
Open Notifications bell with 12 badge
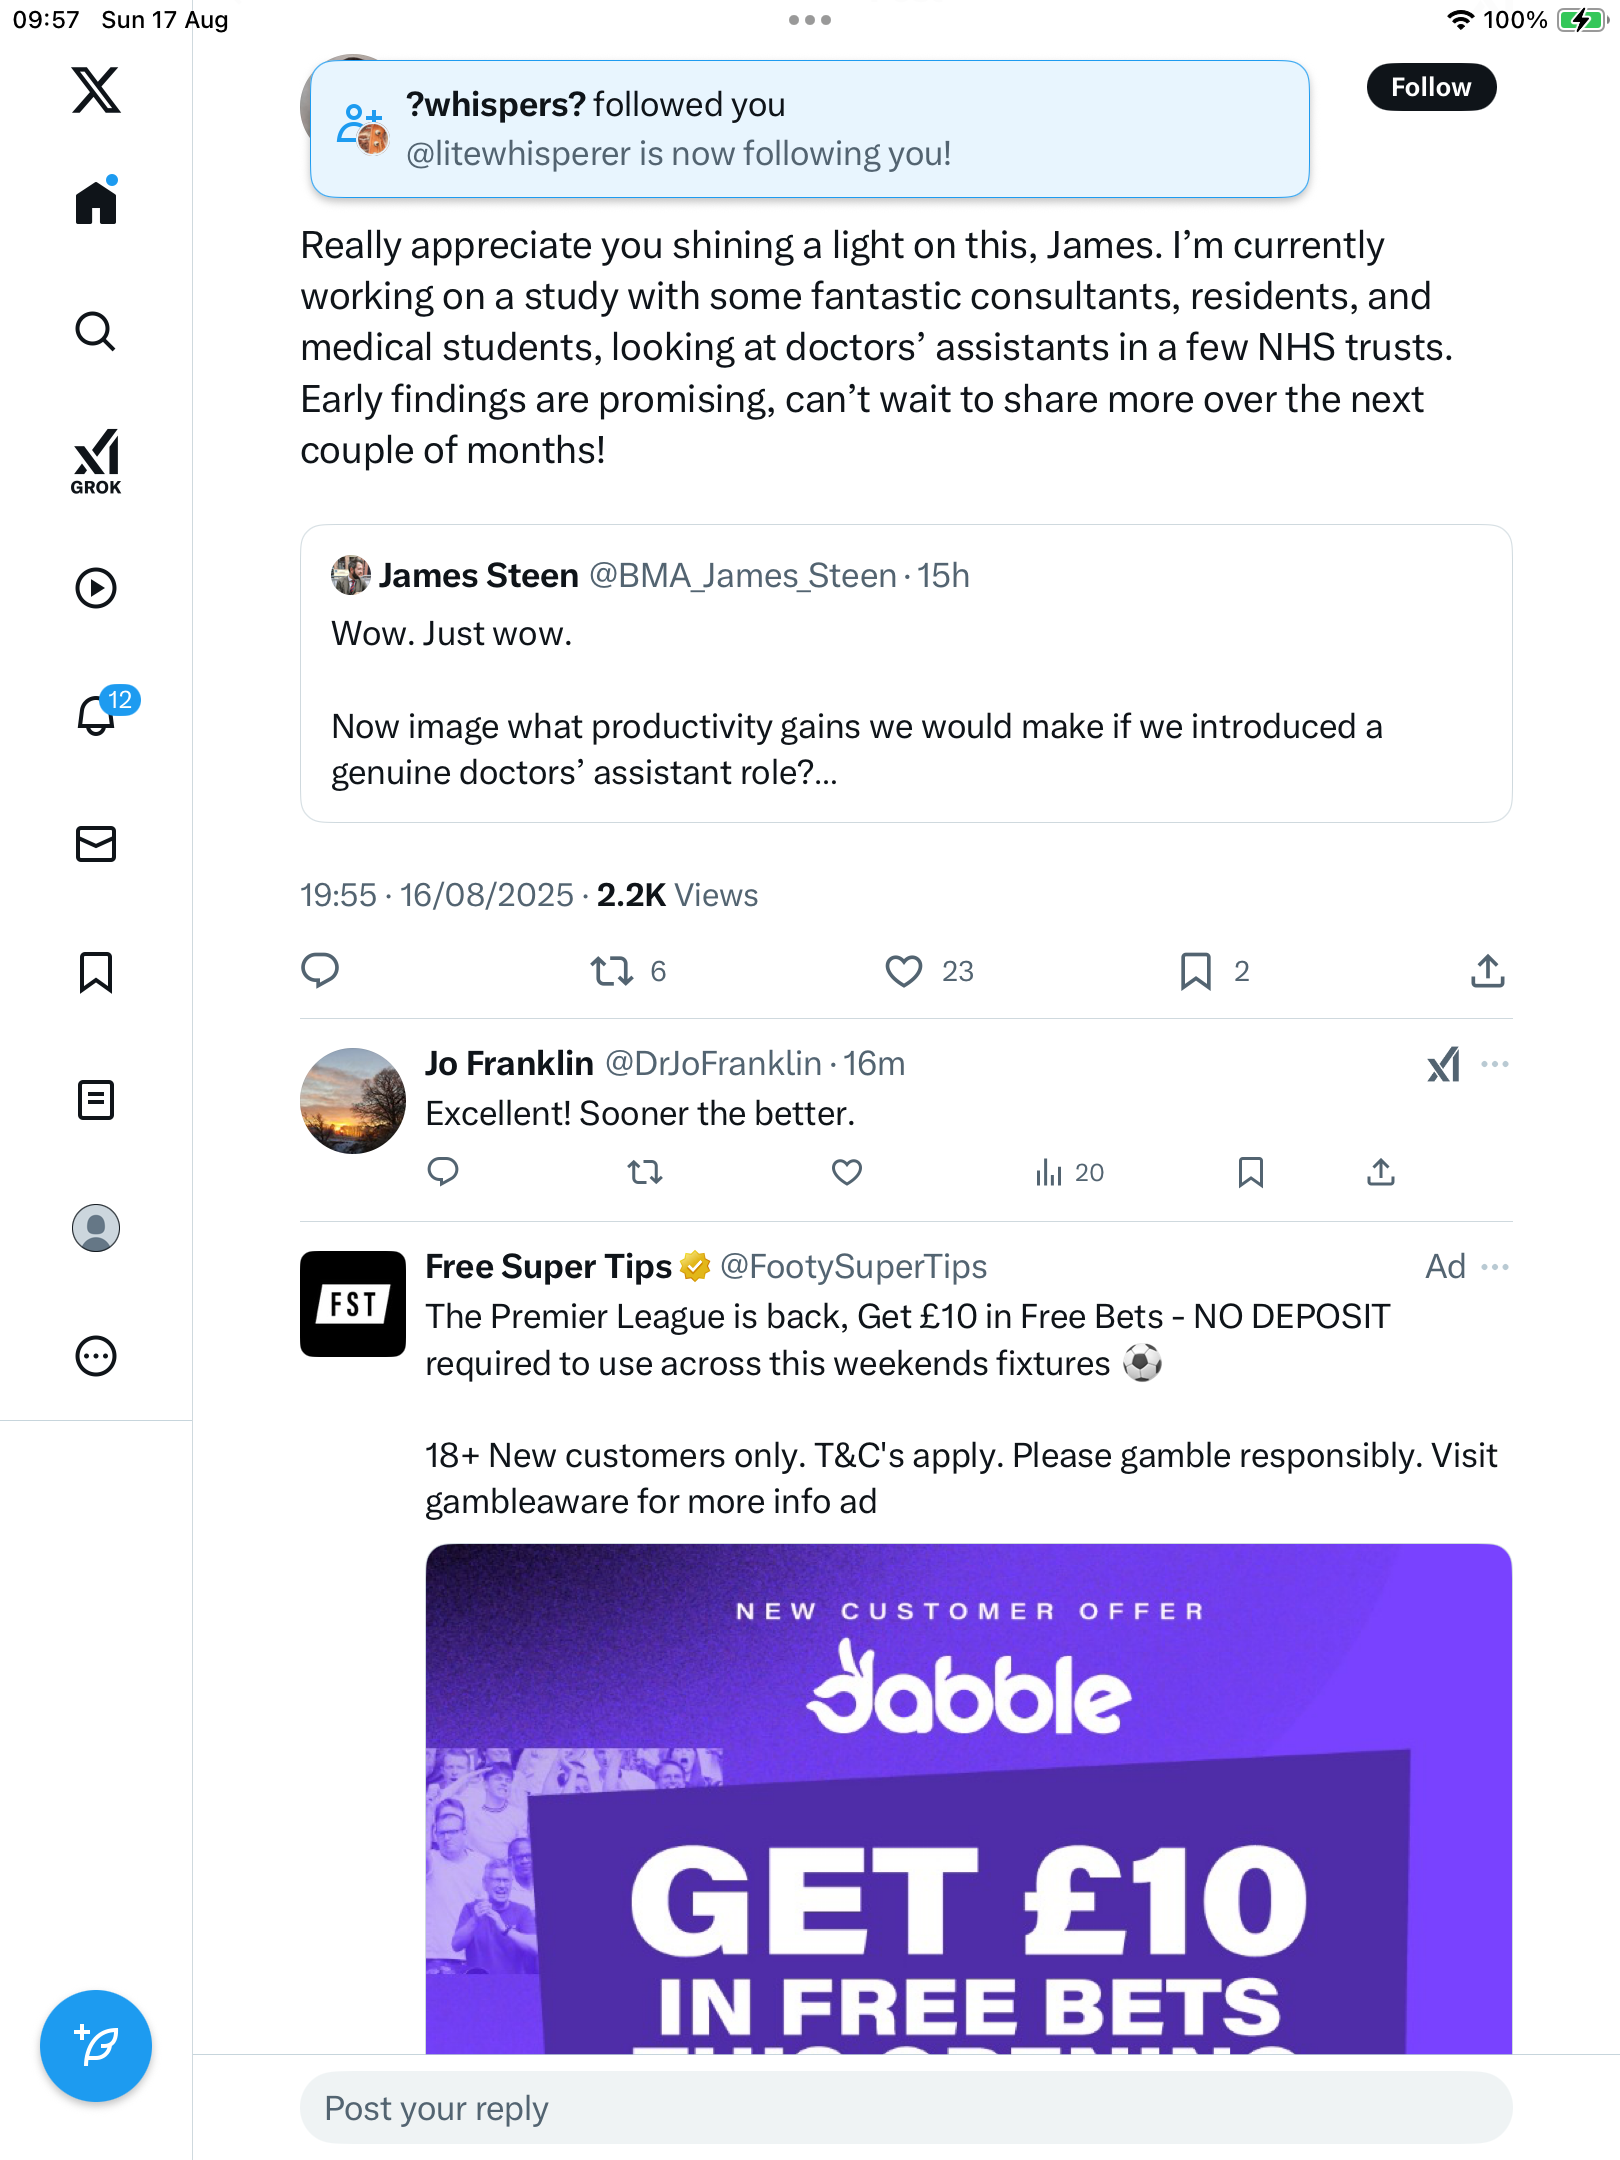[x=98, y=714]
